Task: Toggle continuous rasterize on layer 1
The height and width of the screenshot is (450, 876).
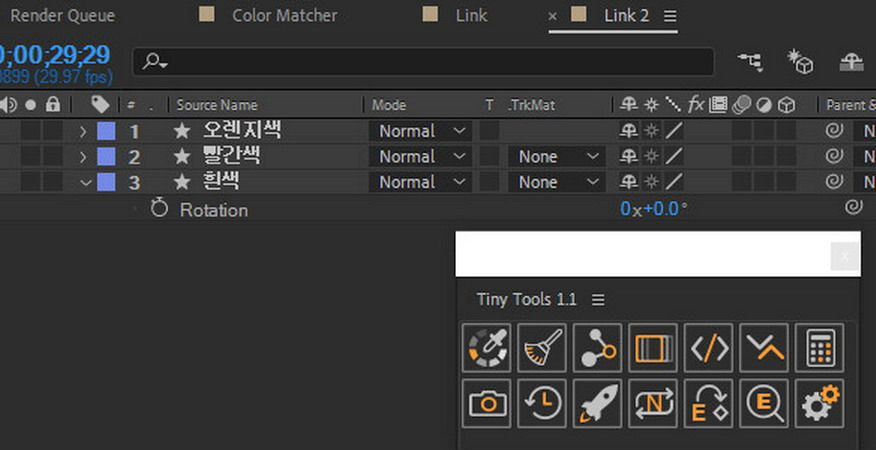Action: click(651, 131)
